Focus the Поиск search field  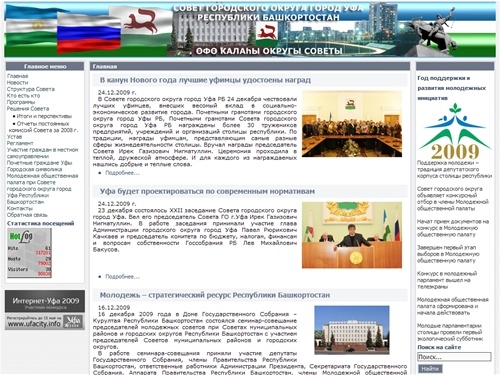coord(454,357)
